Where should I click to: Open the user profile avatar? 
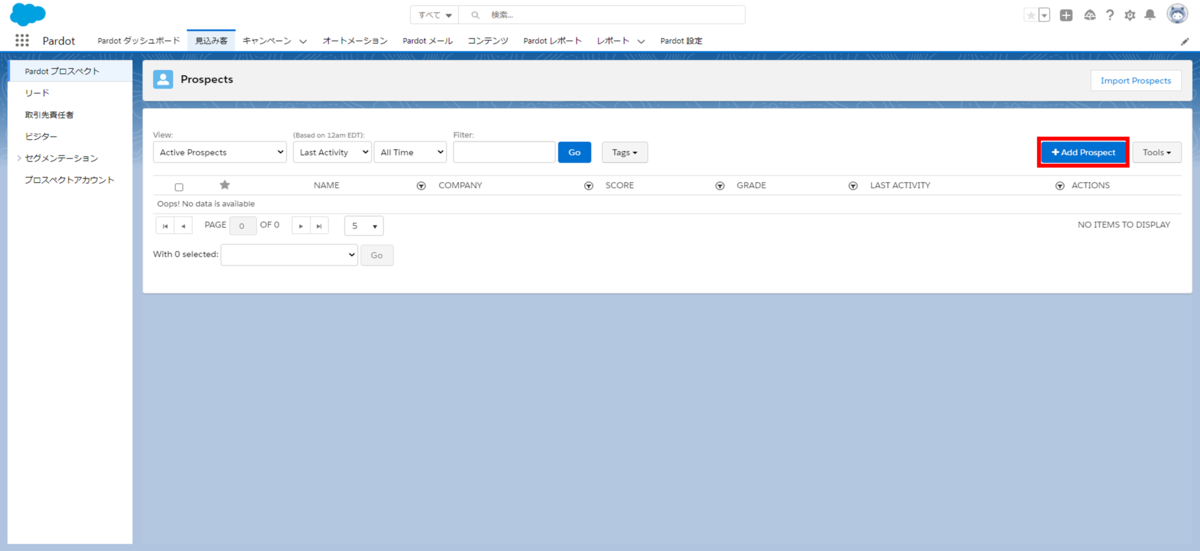tap(1177, 14)
